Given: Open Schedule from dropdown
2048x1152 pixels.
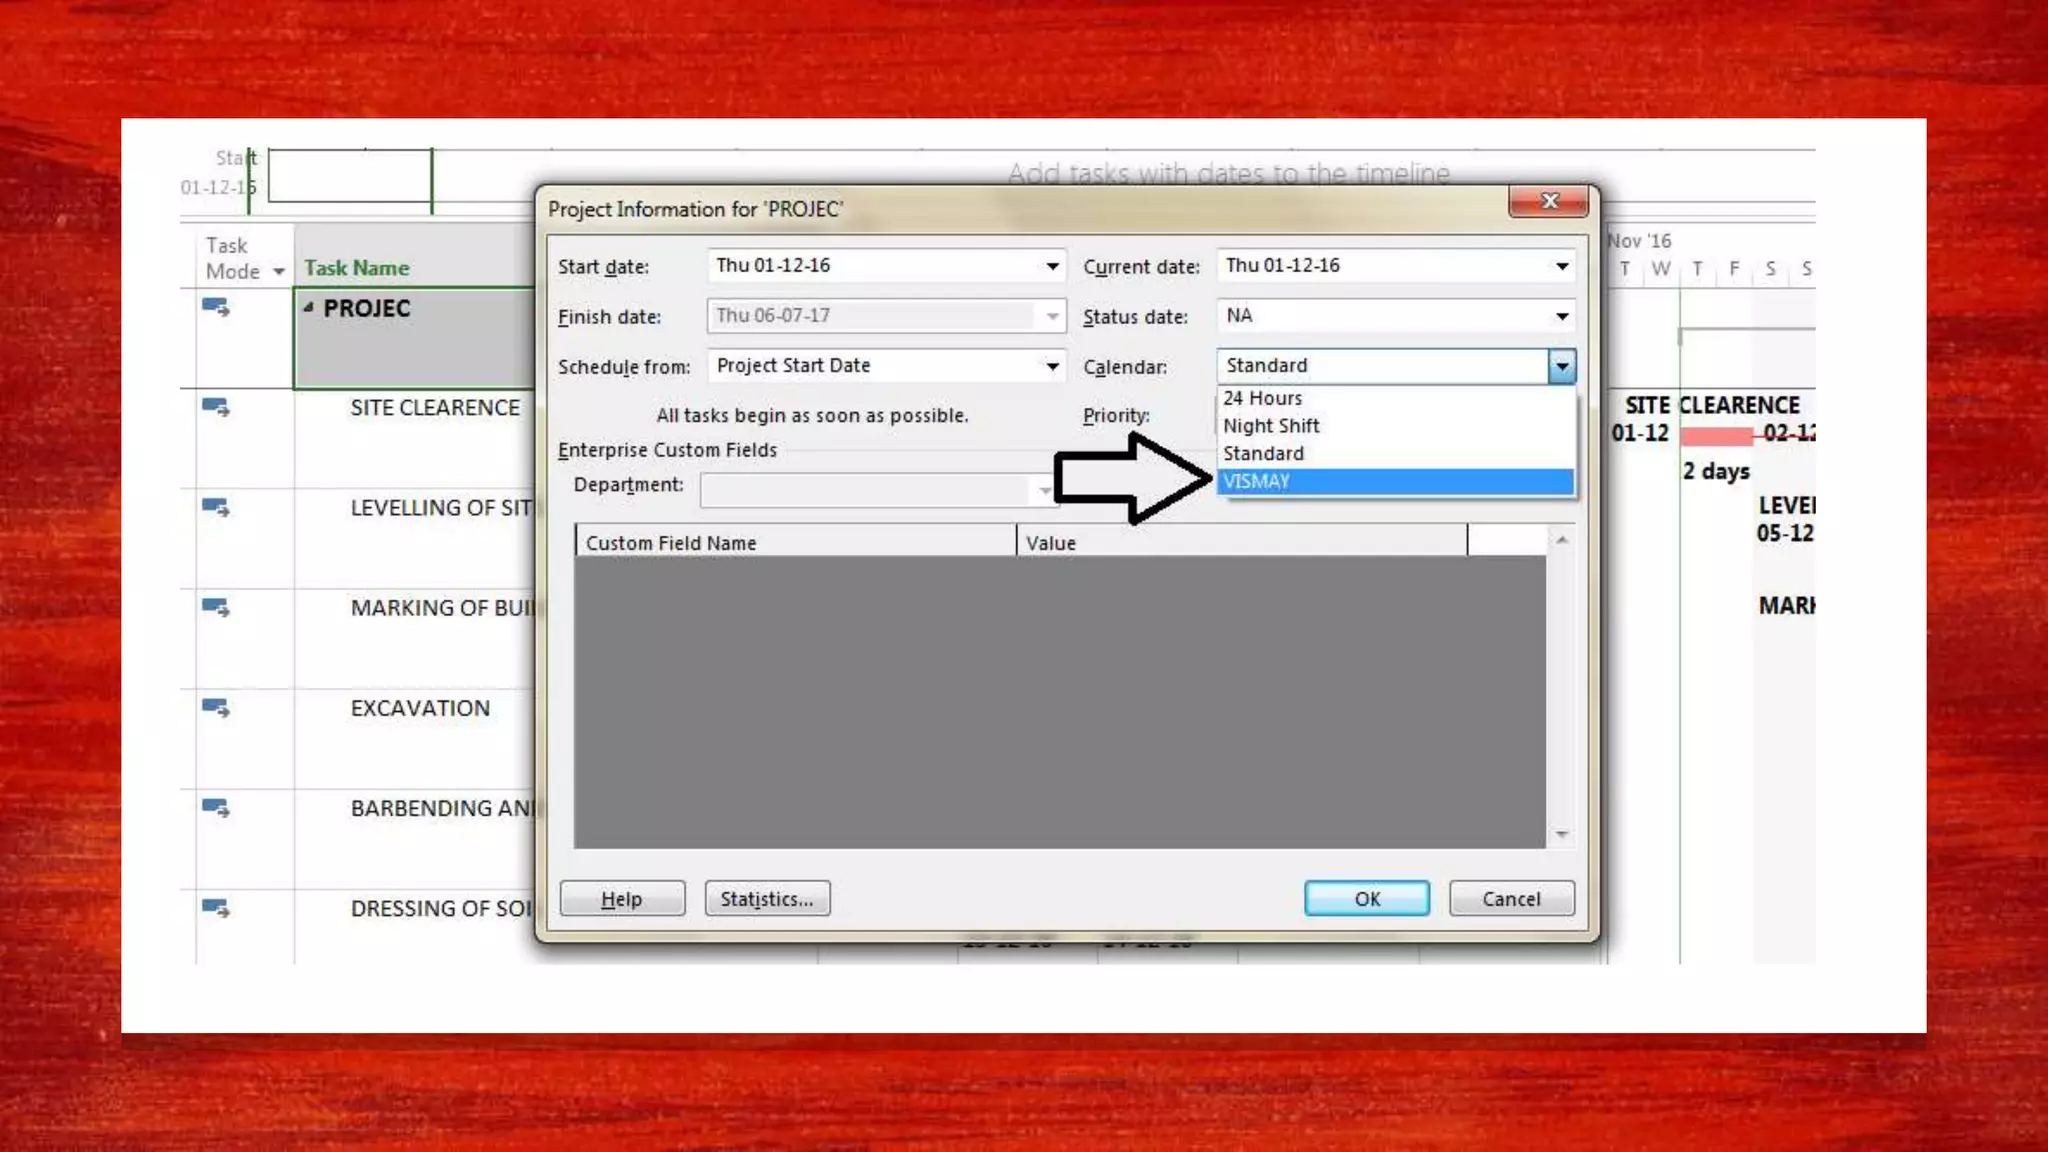Looking at the screenshot, I should click(x=1052, y=366).
